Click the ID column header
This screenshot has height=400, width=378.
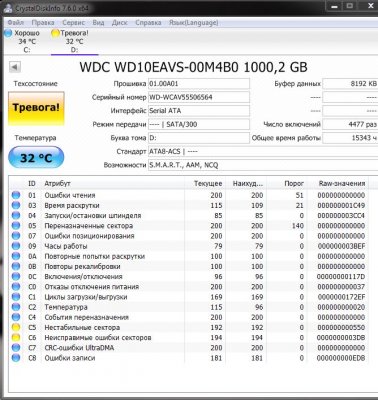32,184
